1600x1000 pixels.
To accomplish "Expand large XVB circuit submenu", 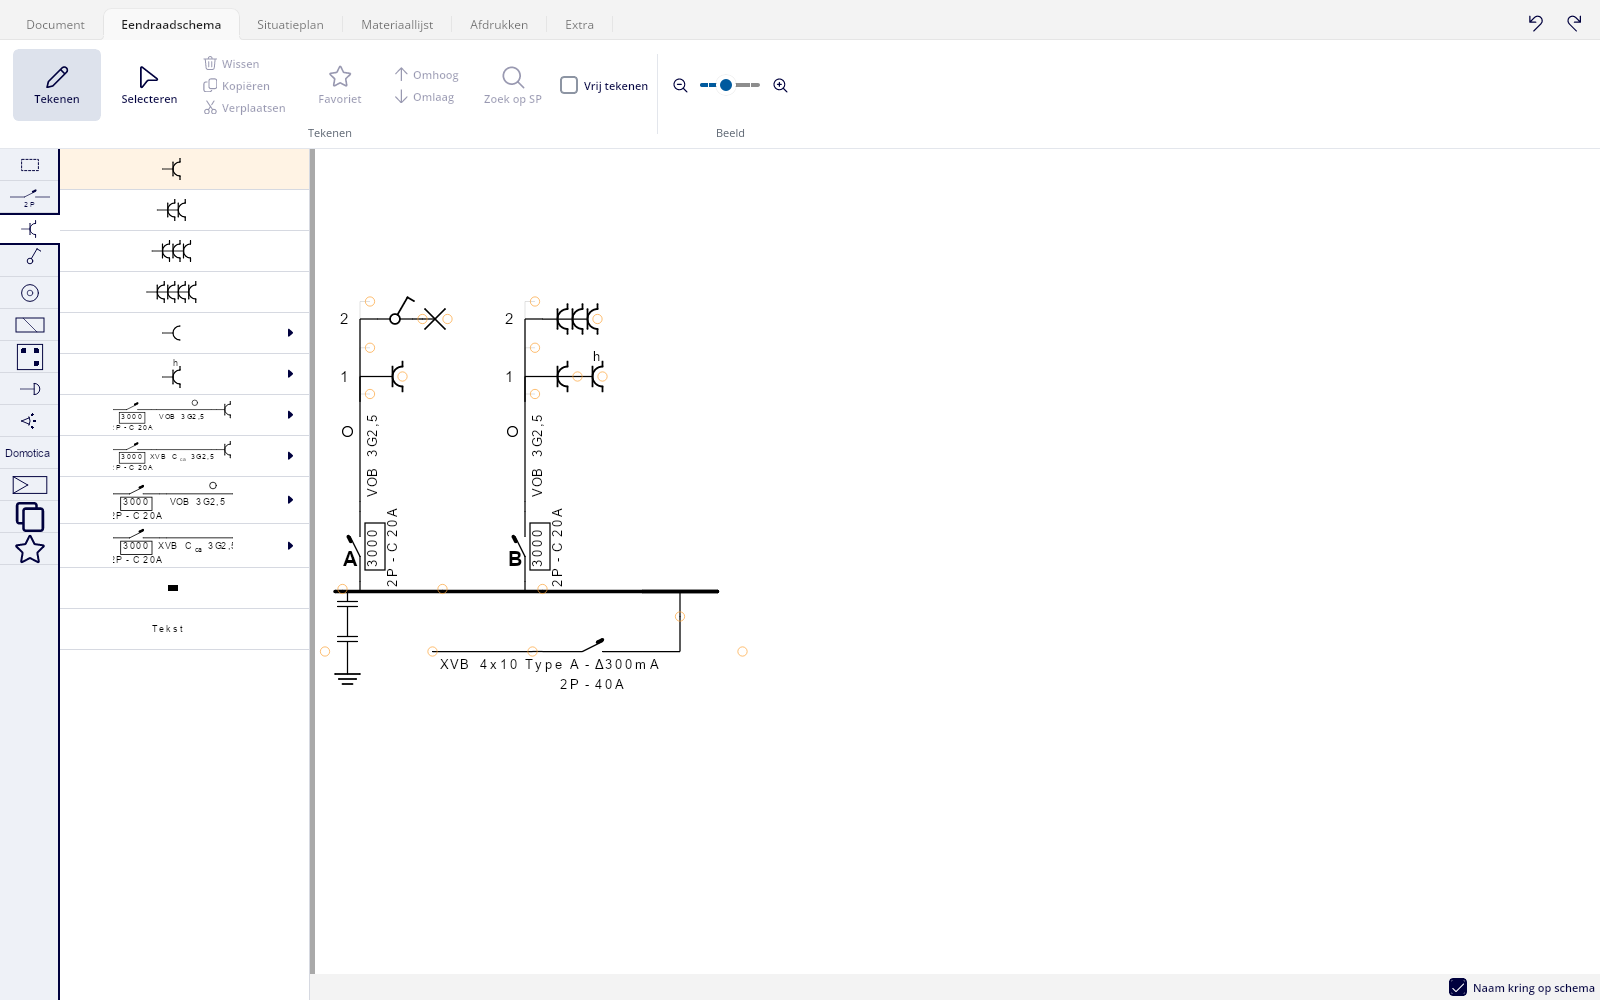I will point(290,546).
